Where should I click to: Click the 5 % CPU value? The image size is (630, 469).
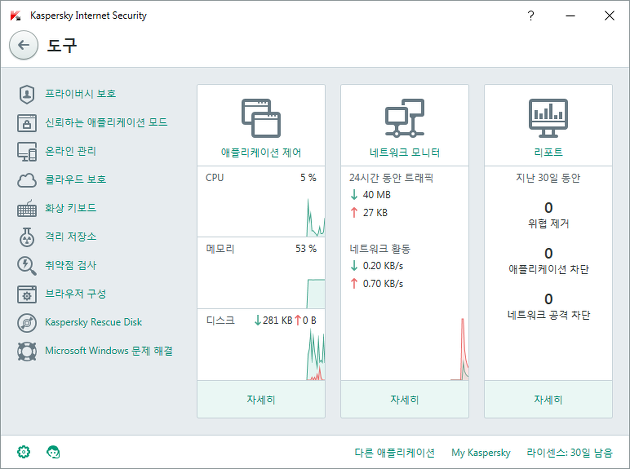pos(308,178)
